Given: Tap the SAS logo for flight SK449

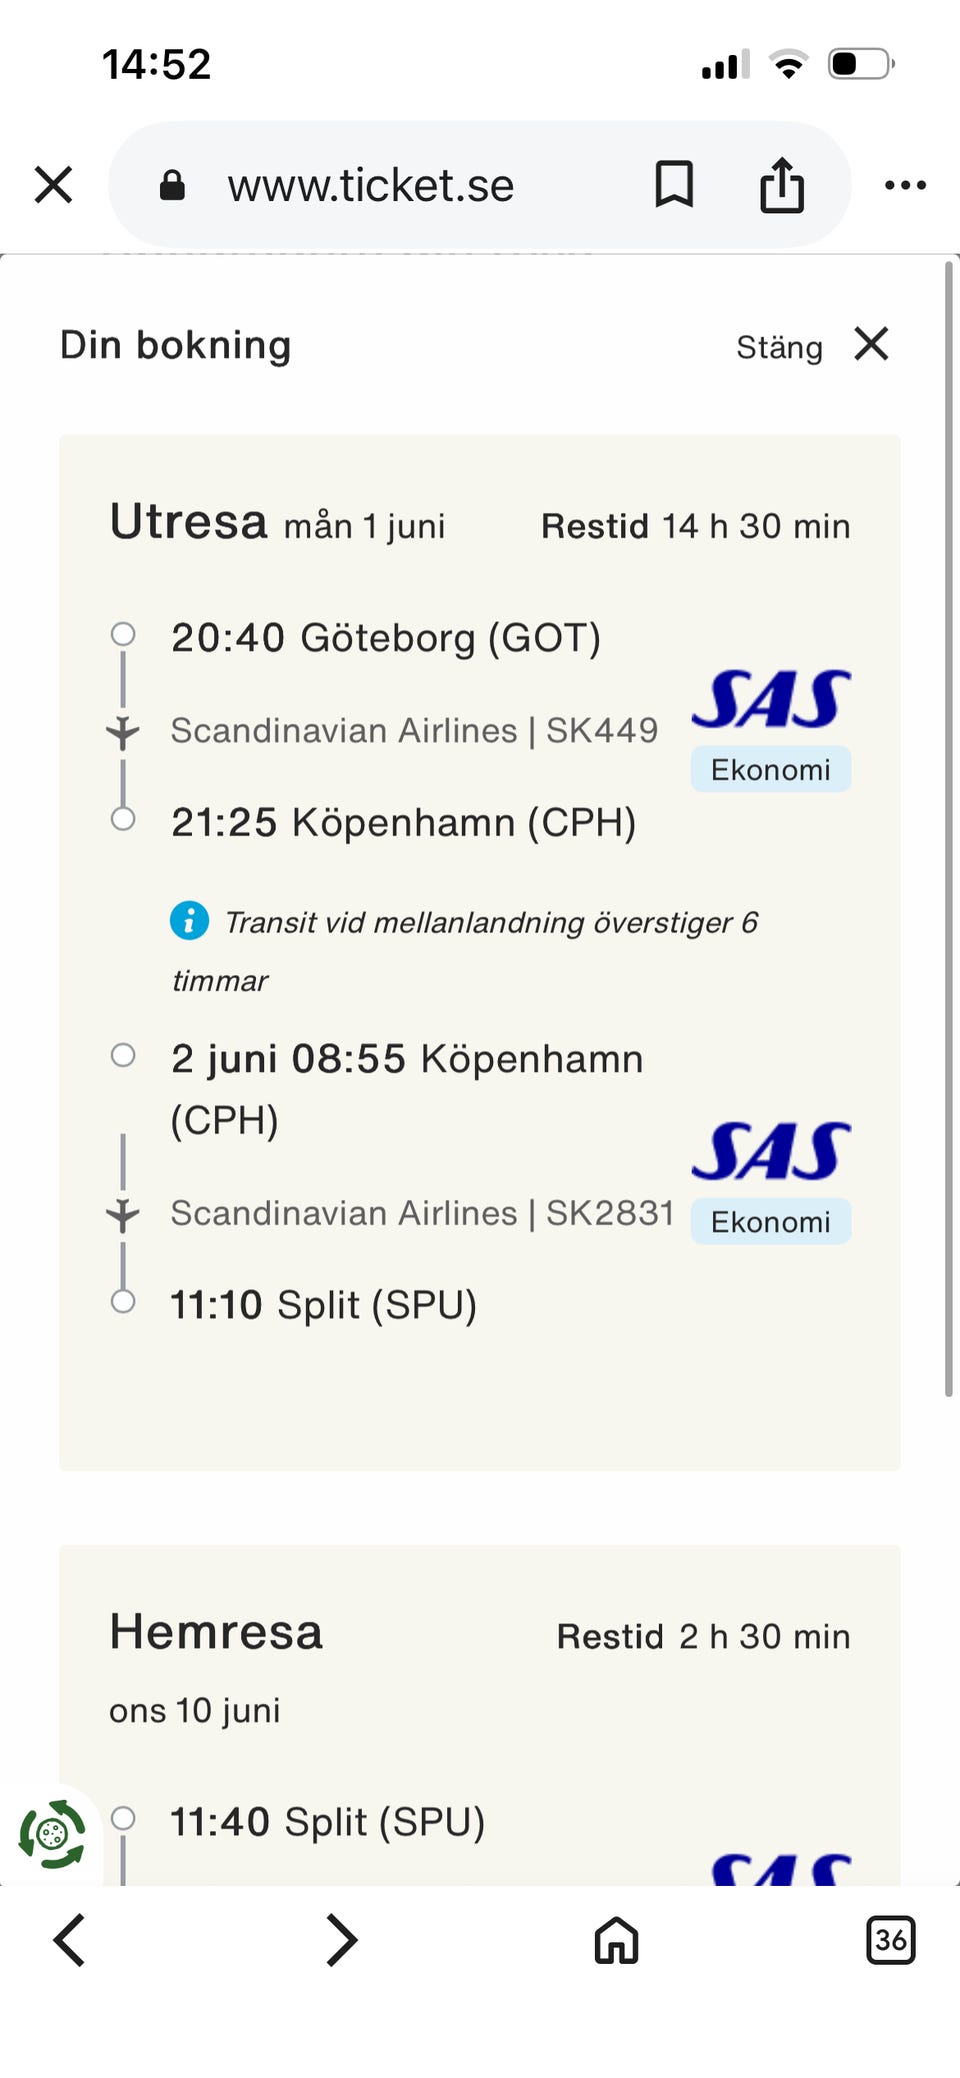Looking at the screenshot, I should [770, 700].
